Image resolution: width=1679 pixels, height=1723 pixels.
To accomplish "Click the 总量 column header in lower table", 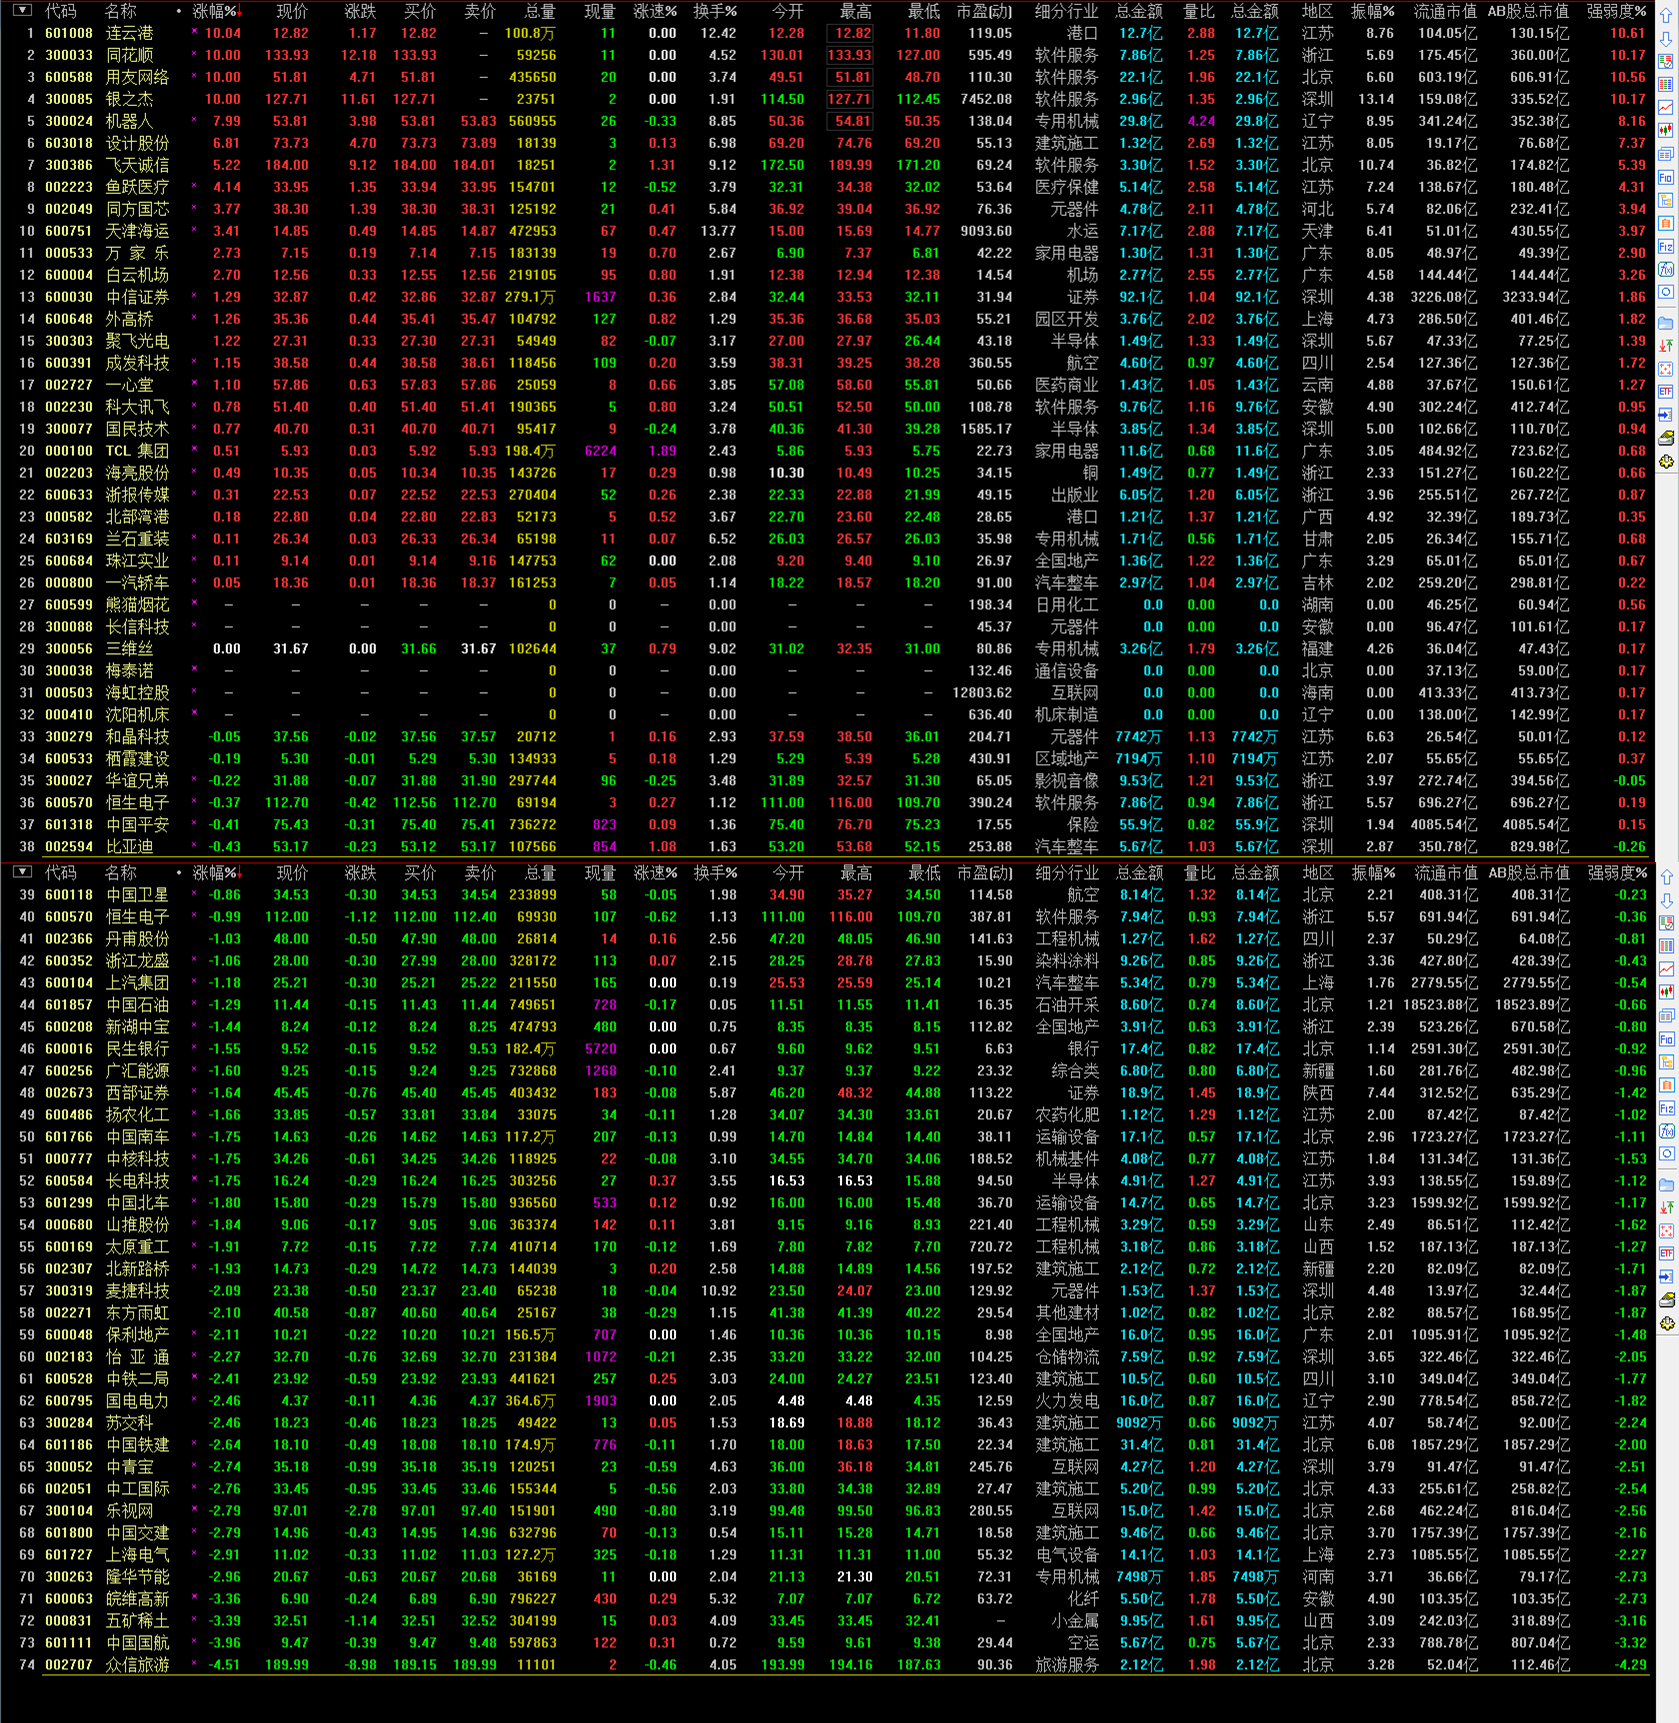I will tap(540, 873).
